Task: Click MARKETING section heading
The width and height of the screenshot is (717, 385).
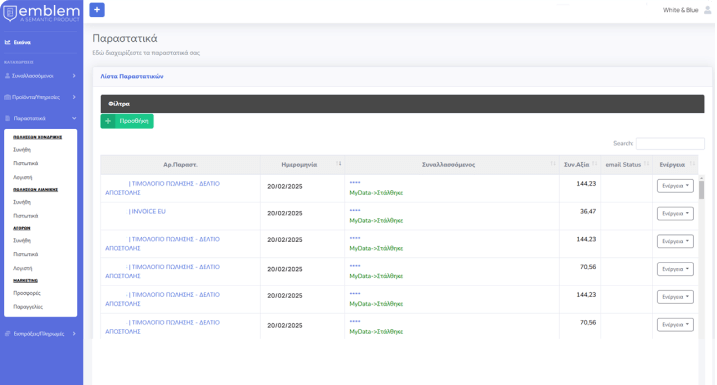Action: pyautogui.click(x=26, y=281)
